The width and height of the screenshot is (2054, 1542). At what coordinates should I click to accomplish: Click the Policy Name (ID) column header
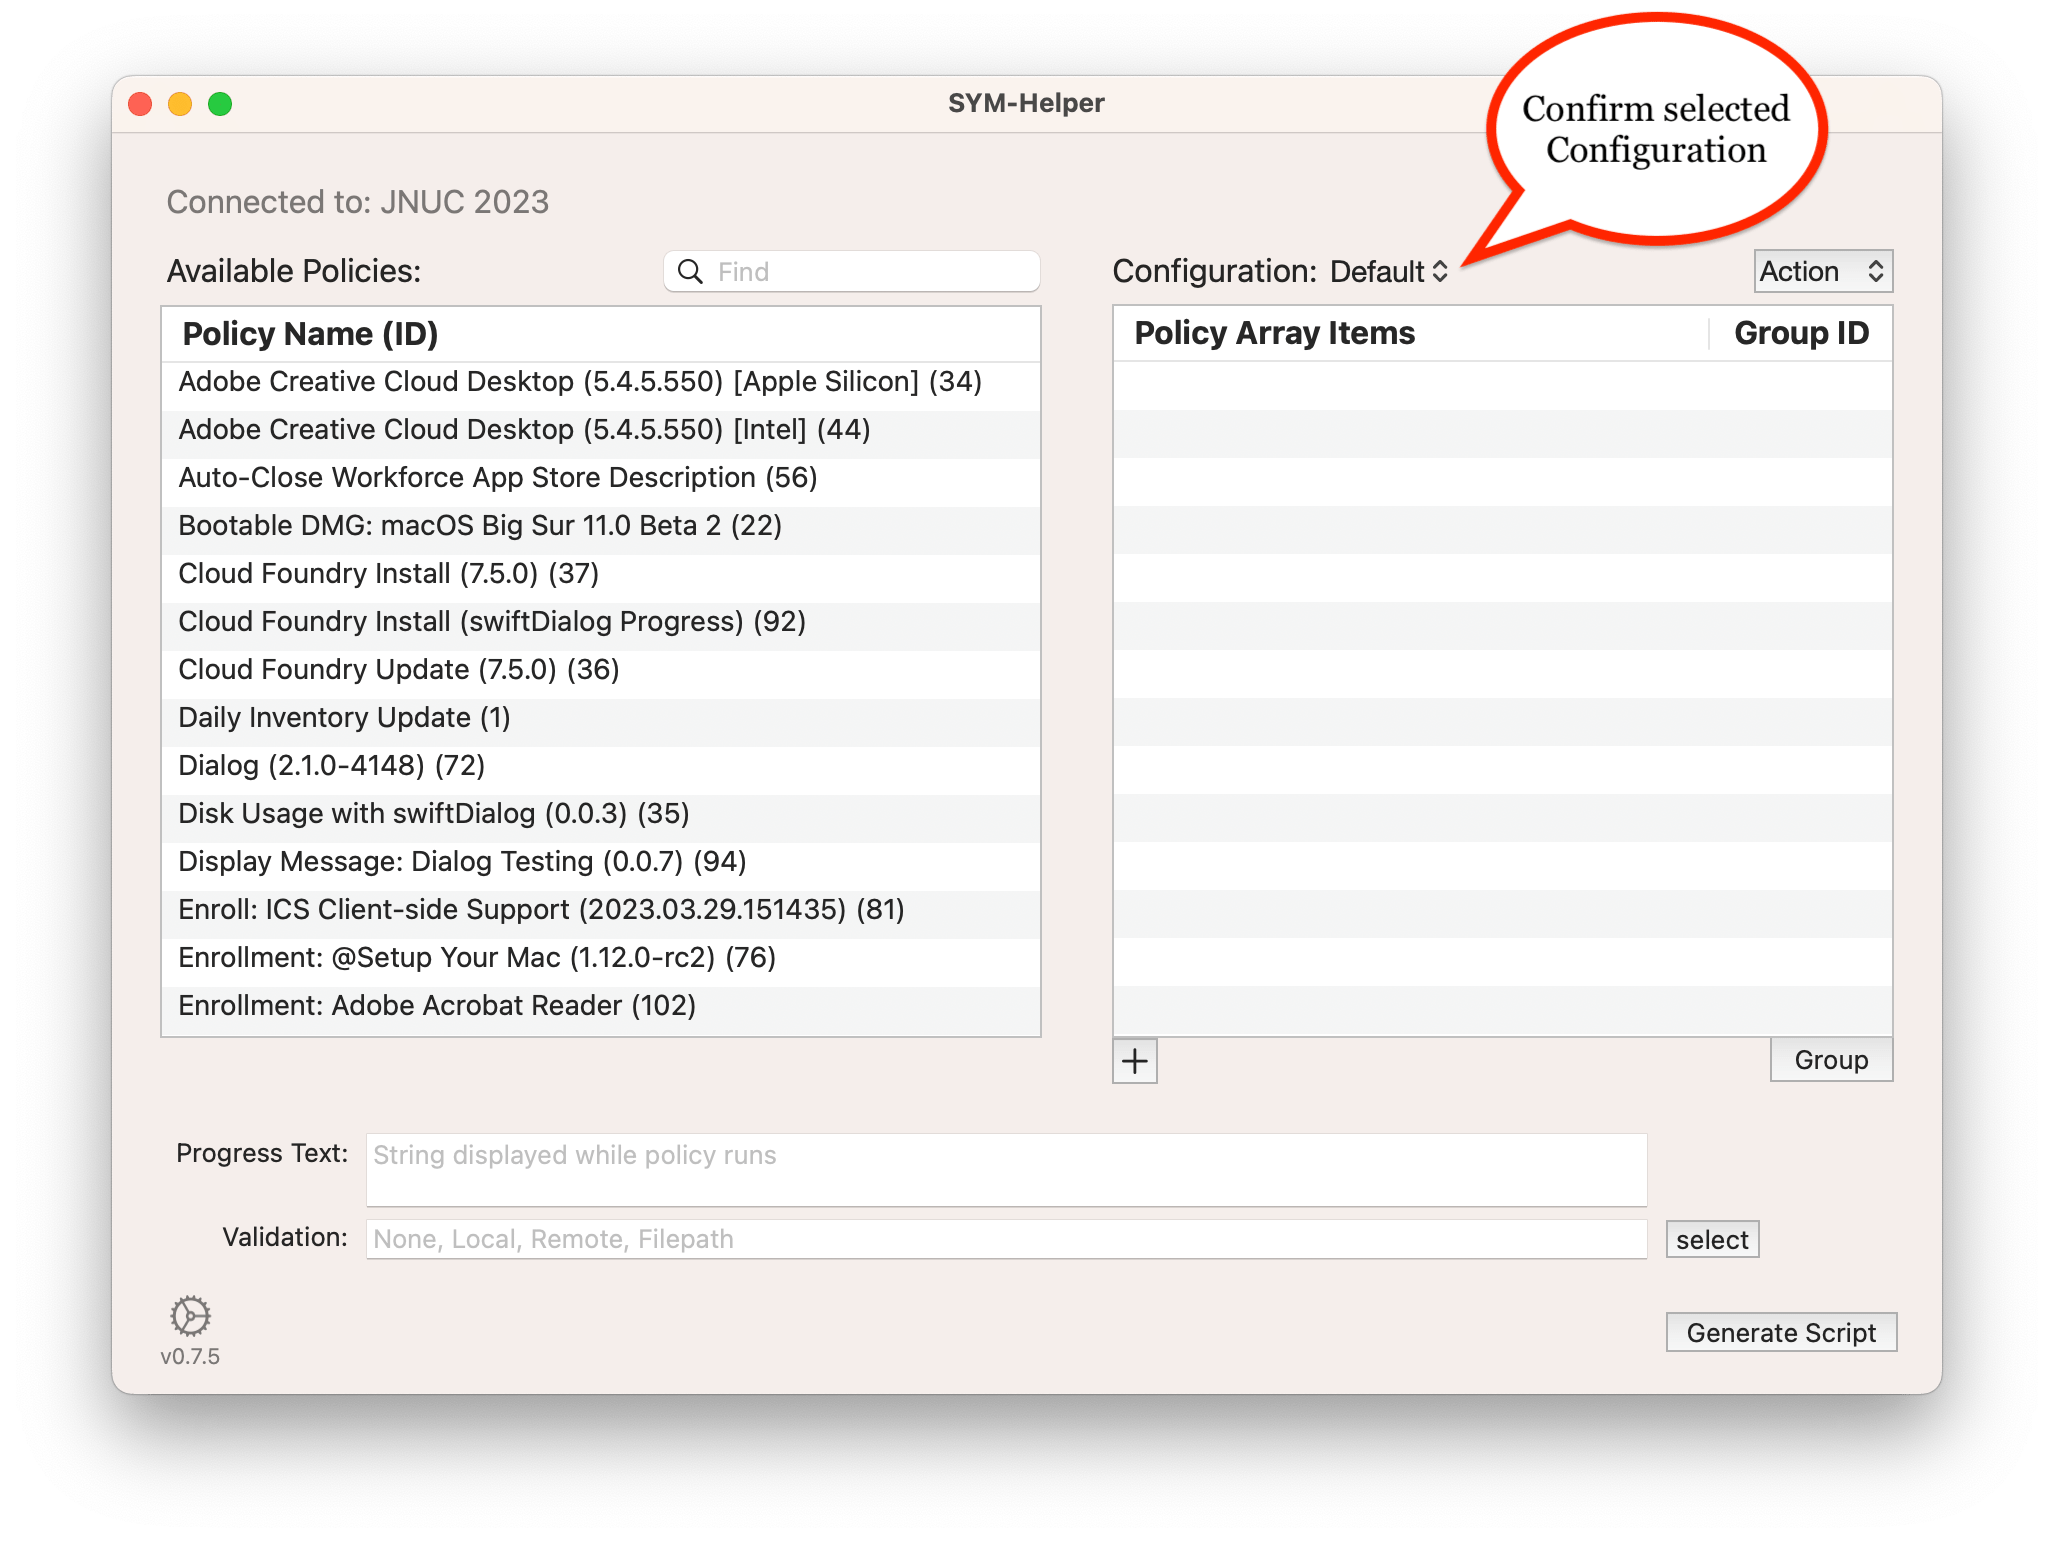[x=310, y=334]
